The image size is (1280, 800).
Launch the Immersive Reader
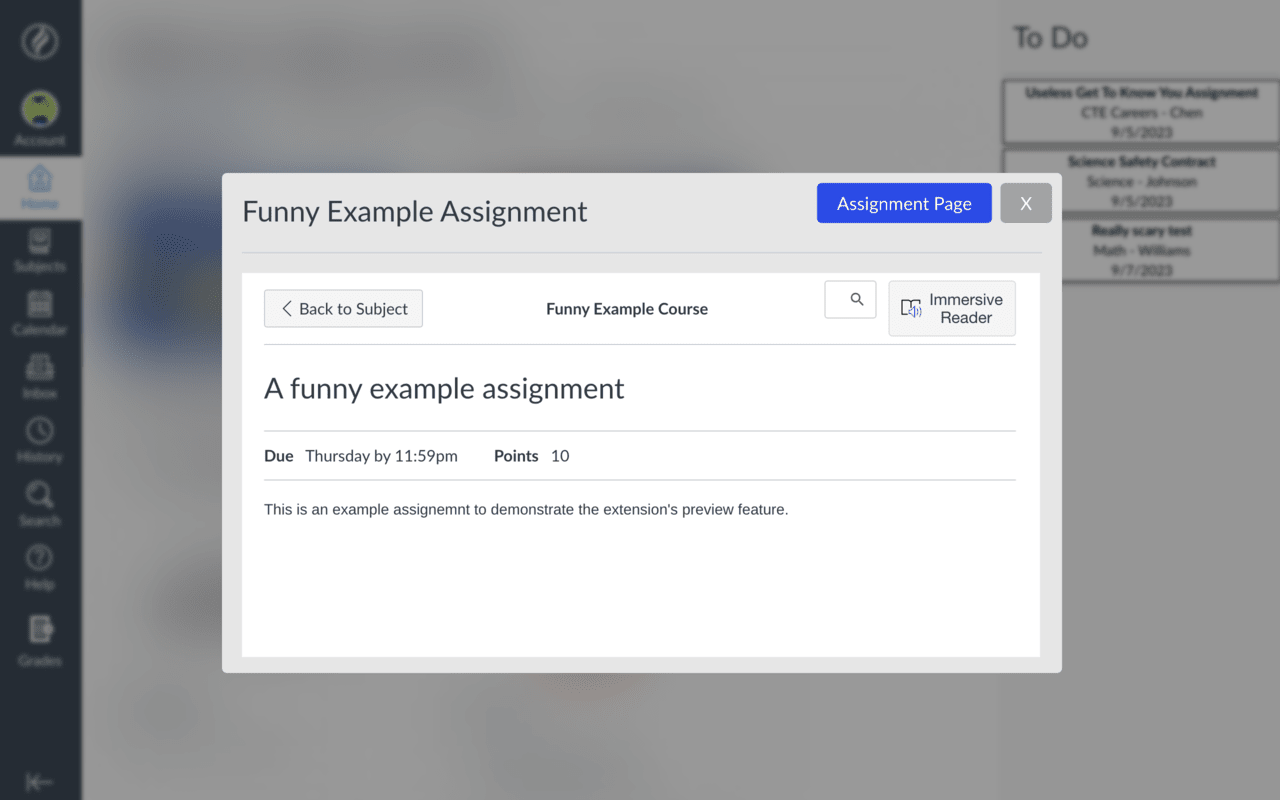[952, 308]
